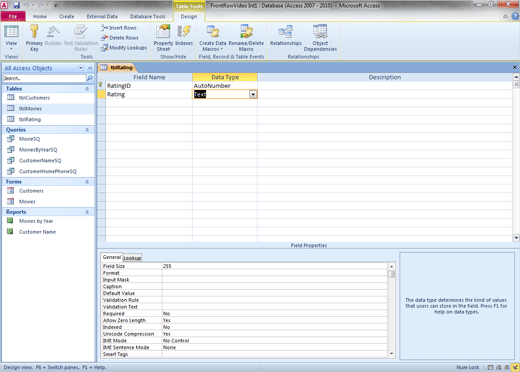
Task: Show the Property Sheet
Action: (163, 38)
